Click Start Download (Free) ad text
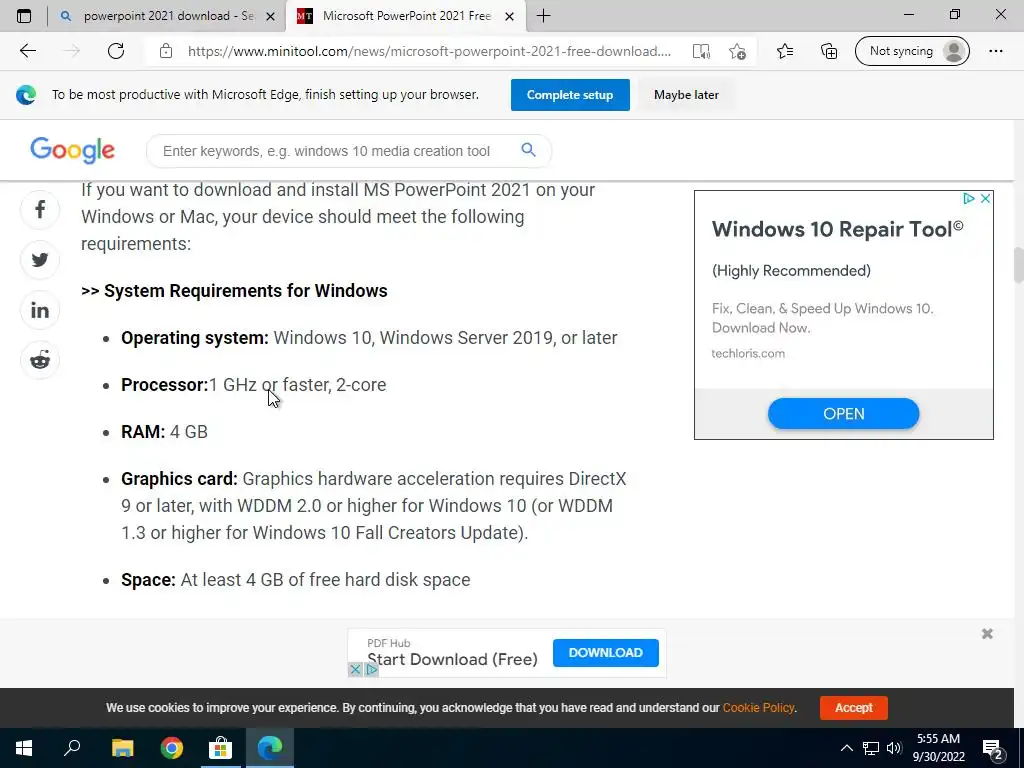1024x768 pixels. click(x=452, y=659)
